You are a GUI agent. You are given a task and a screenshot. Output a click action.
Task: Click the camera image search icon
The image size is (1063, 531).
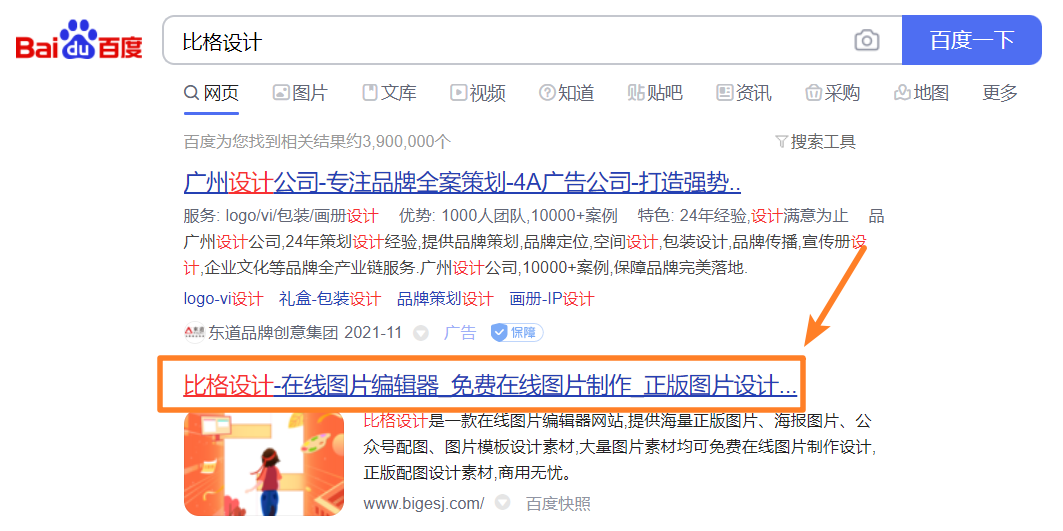point(866,40)
